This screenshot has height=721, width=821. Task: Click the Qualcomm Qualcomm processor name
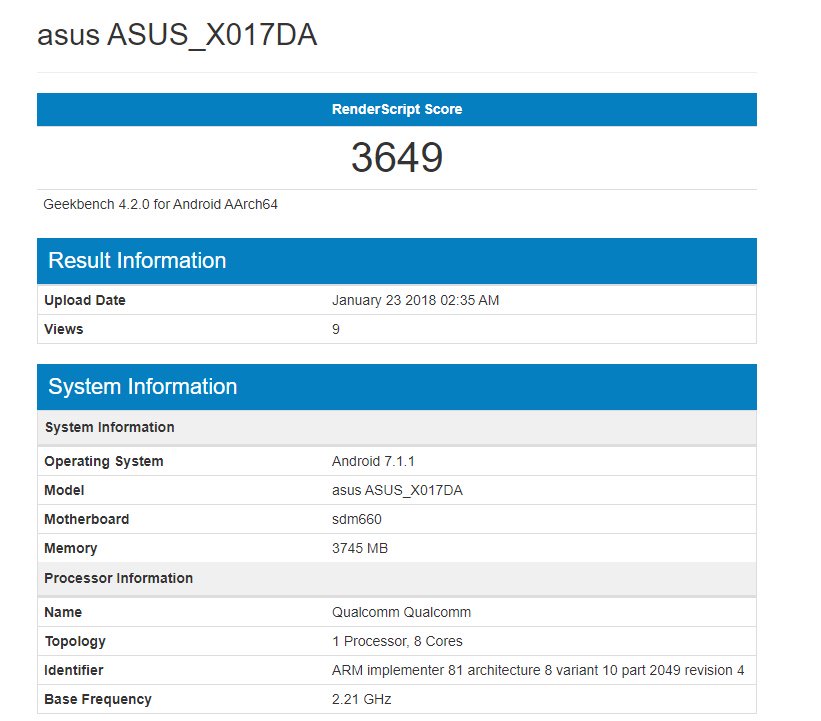pos(401,612)
